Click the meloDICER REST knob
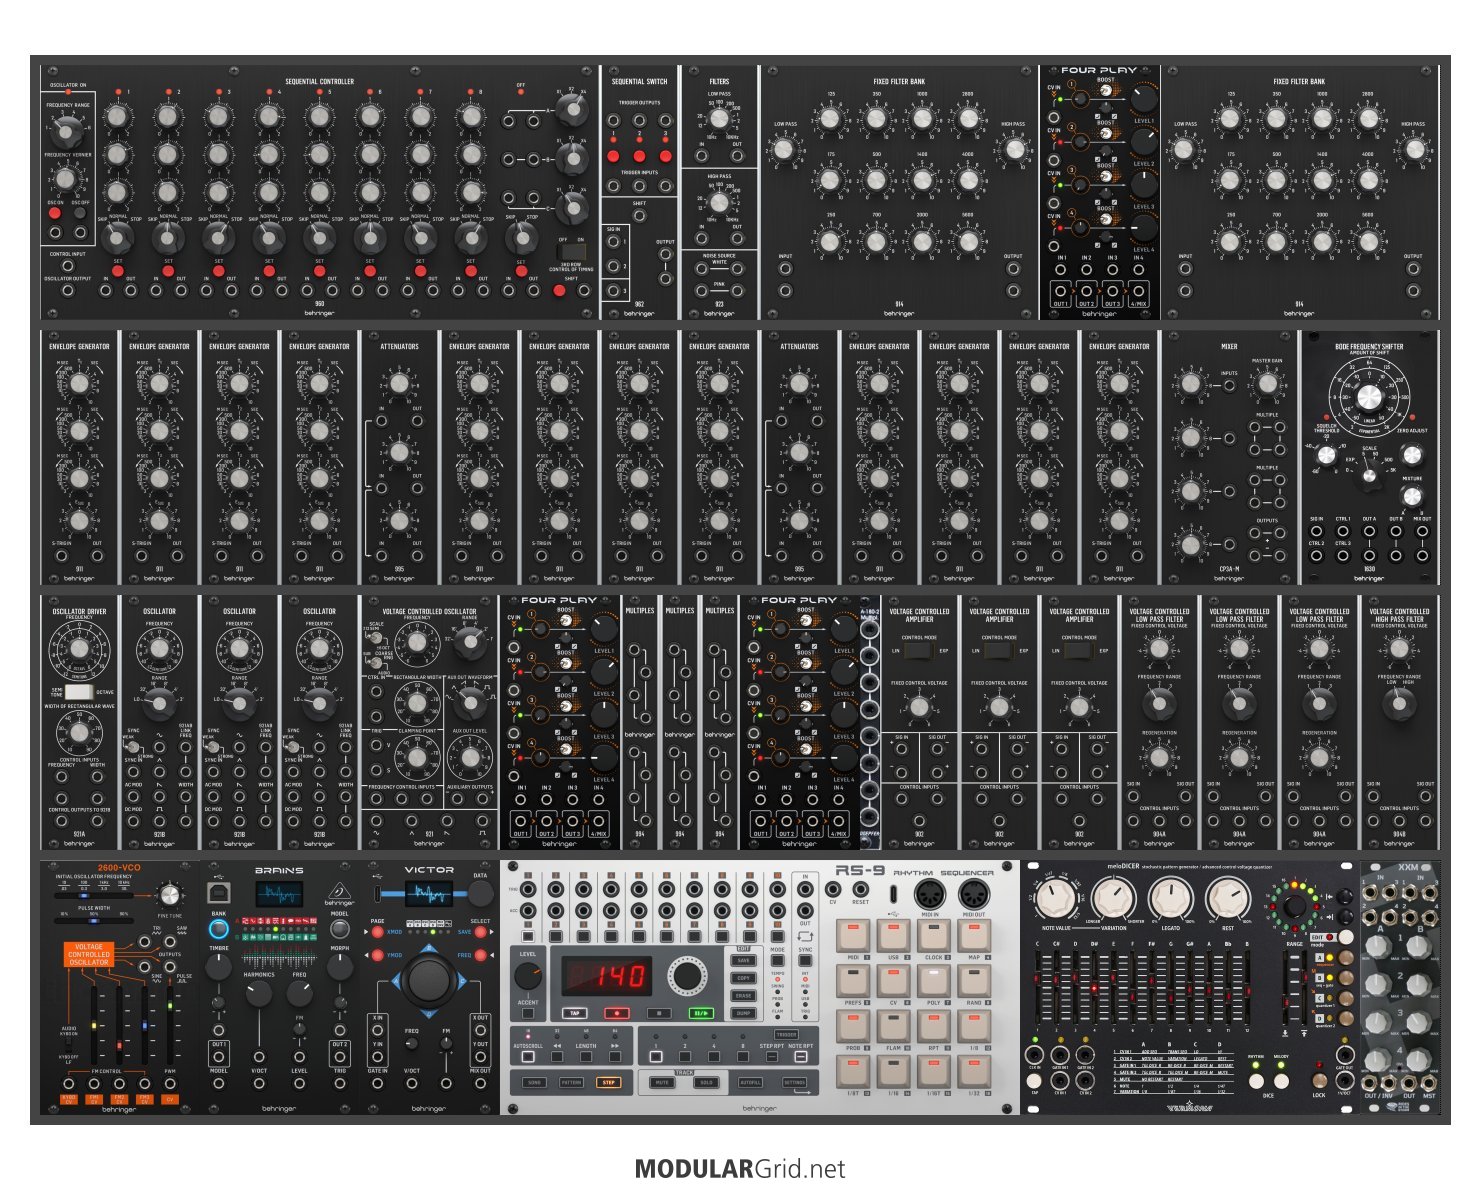Image resolution: width=1481 pixels, height=1190 pixels. pyautogui.click(x=1228, y=900)
